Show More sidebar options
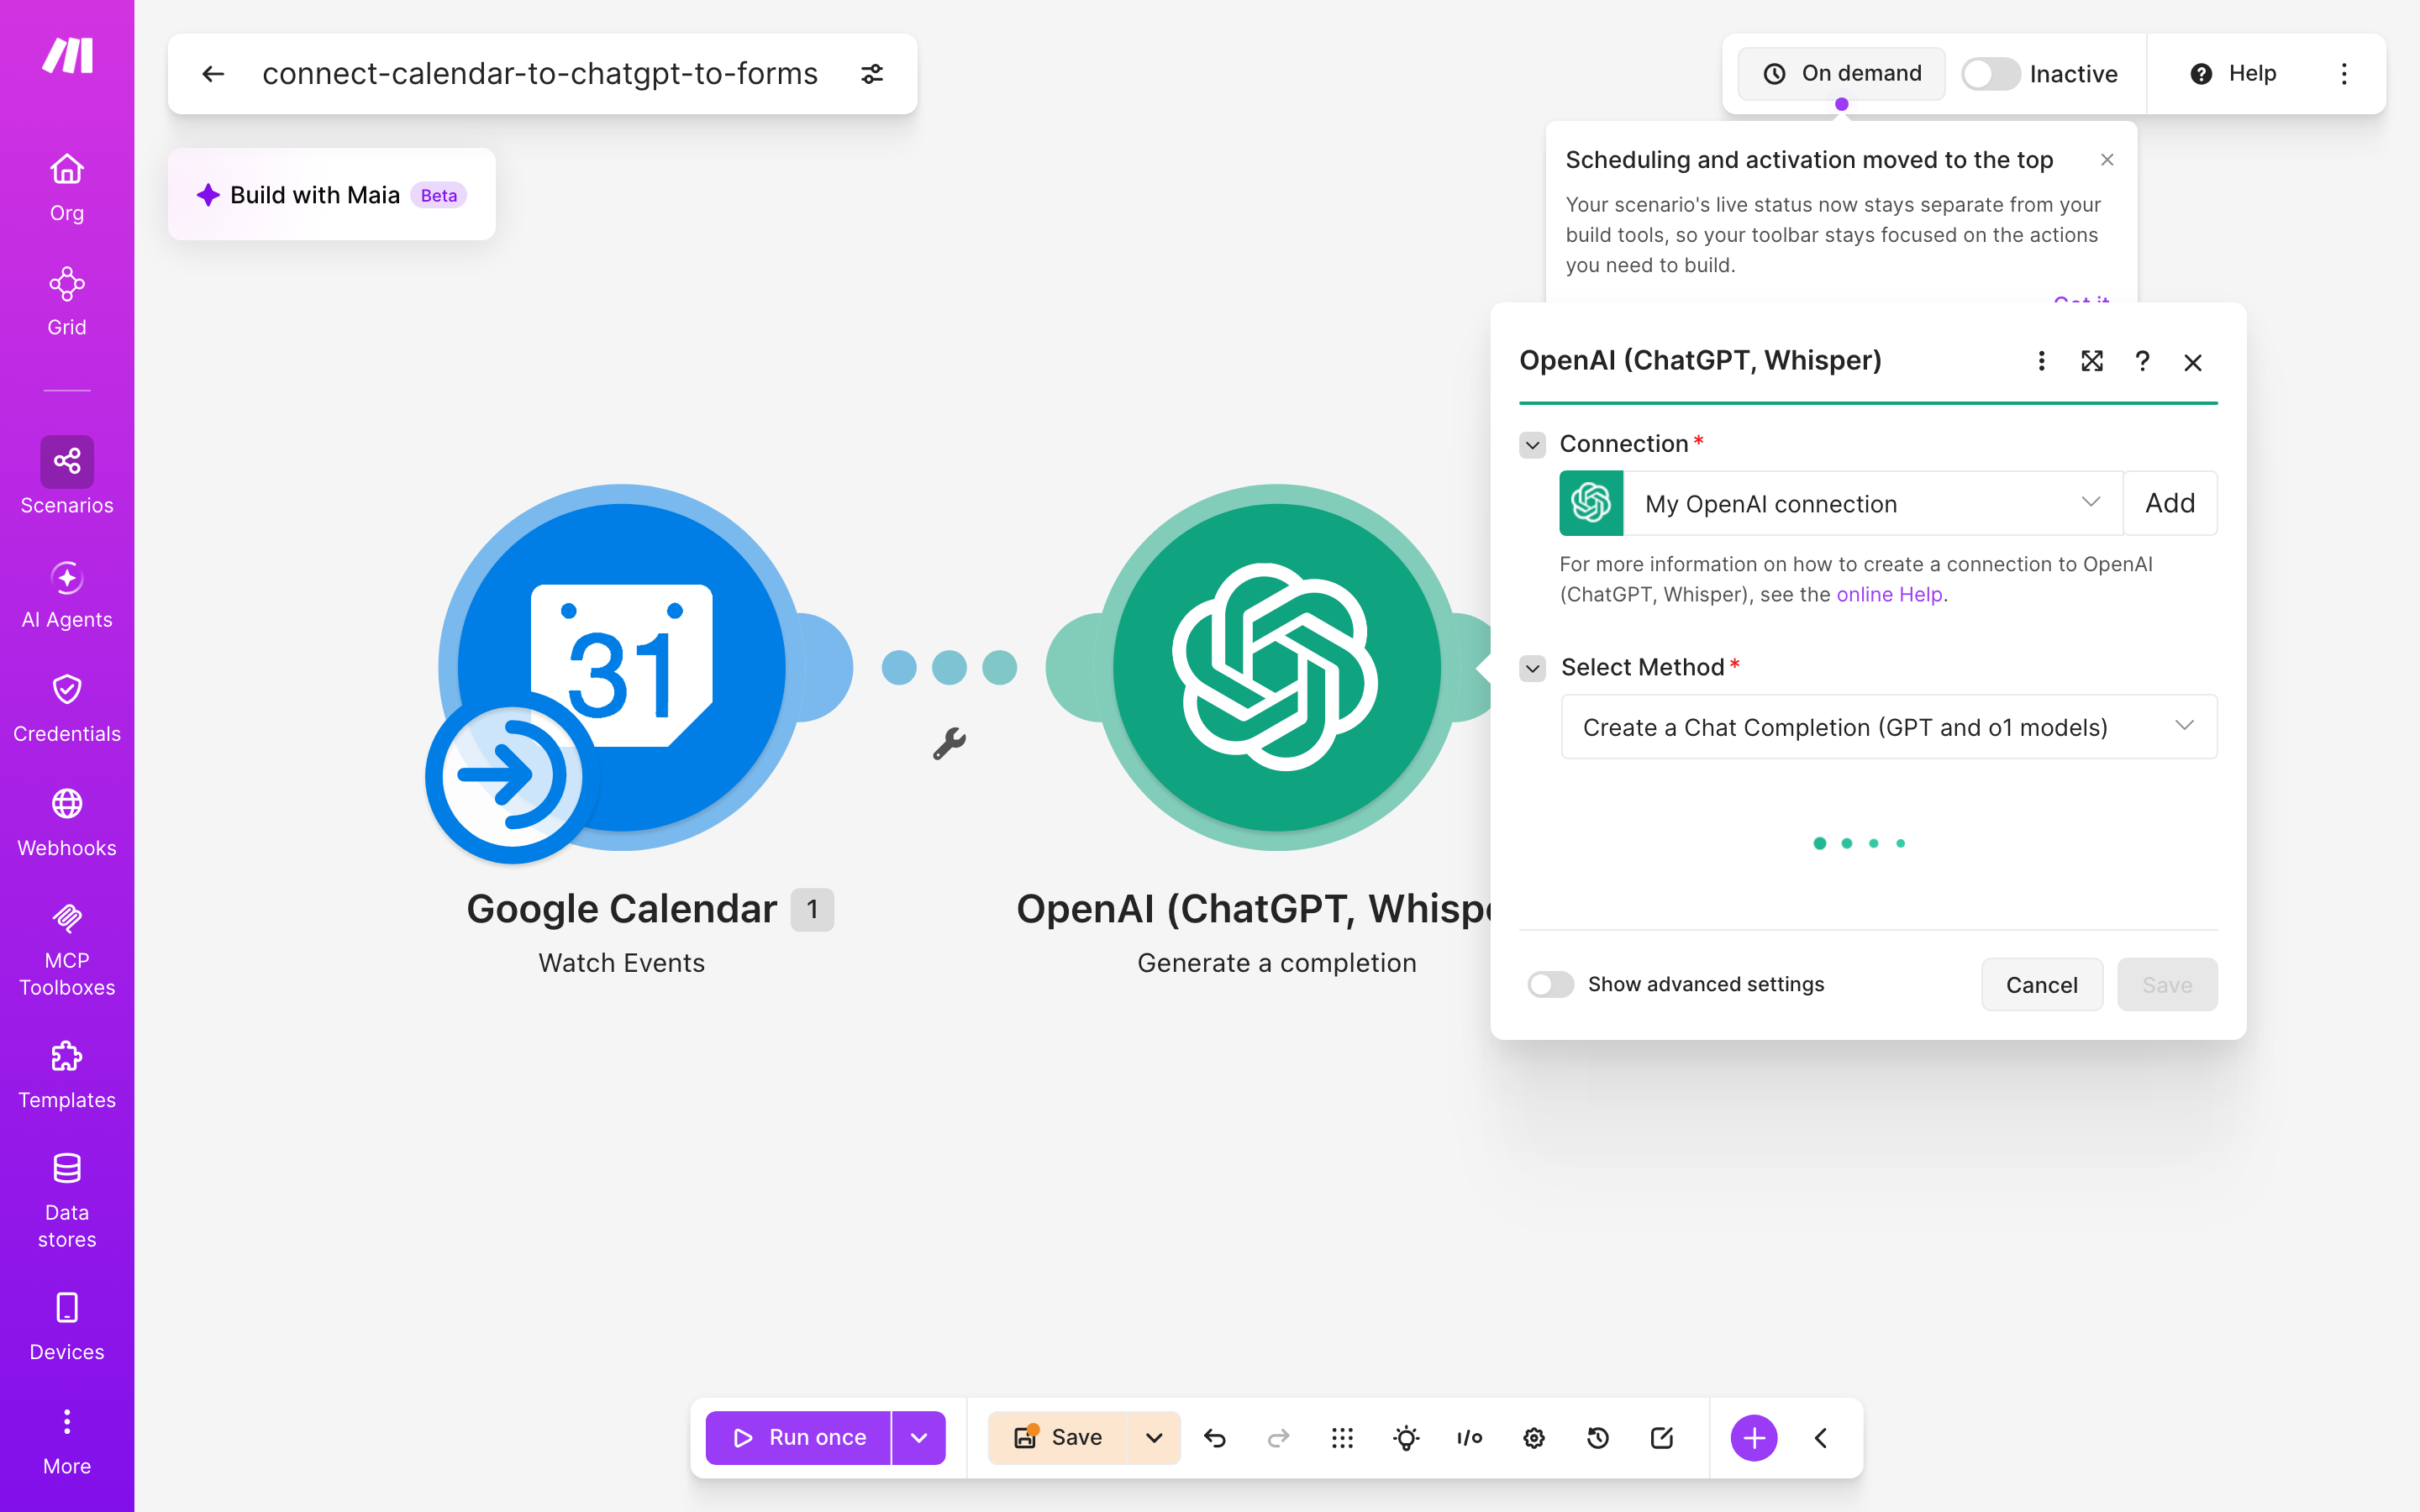This screenshot has width=2420, height=1512. (x=67, y=1441)
